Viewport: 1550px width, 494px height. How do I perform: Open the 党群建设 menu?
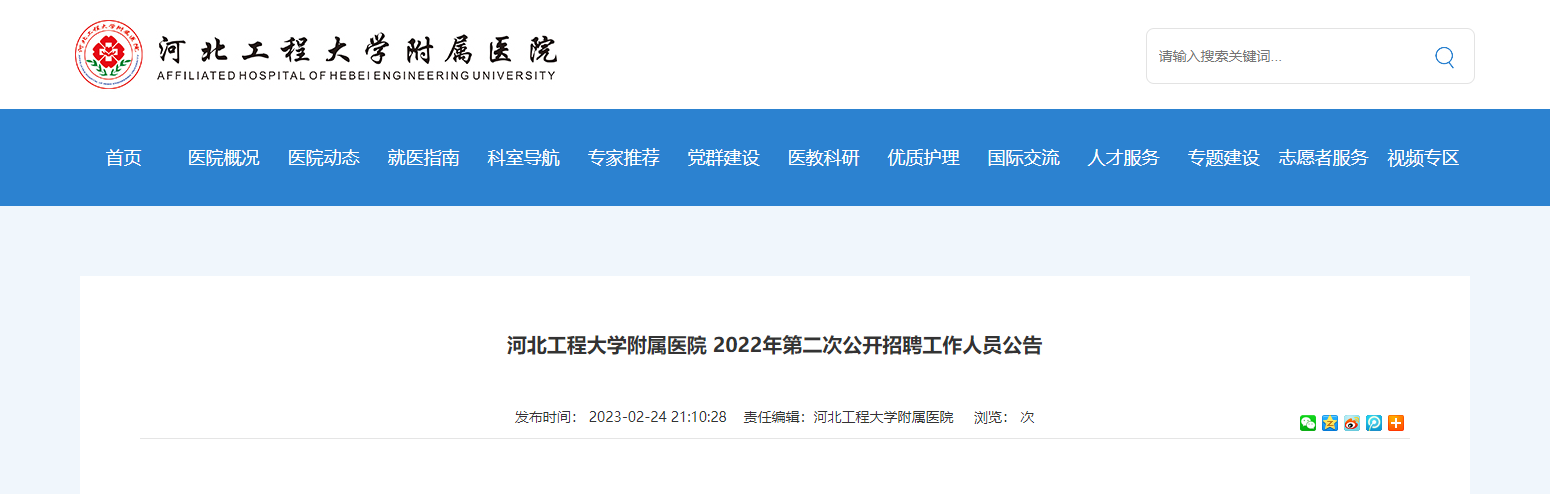(x=724, y=158)
